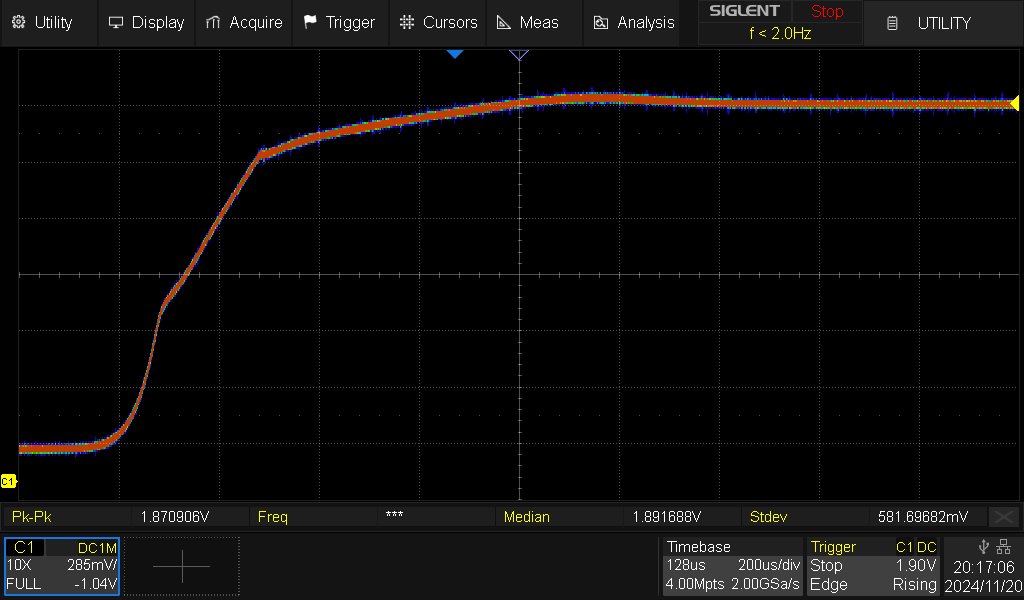The width and height of the screenshot is (1024, 600).
Task: Open the Analysis menu
Action: point(633,22)
